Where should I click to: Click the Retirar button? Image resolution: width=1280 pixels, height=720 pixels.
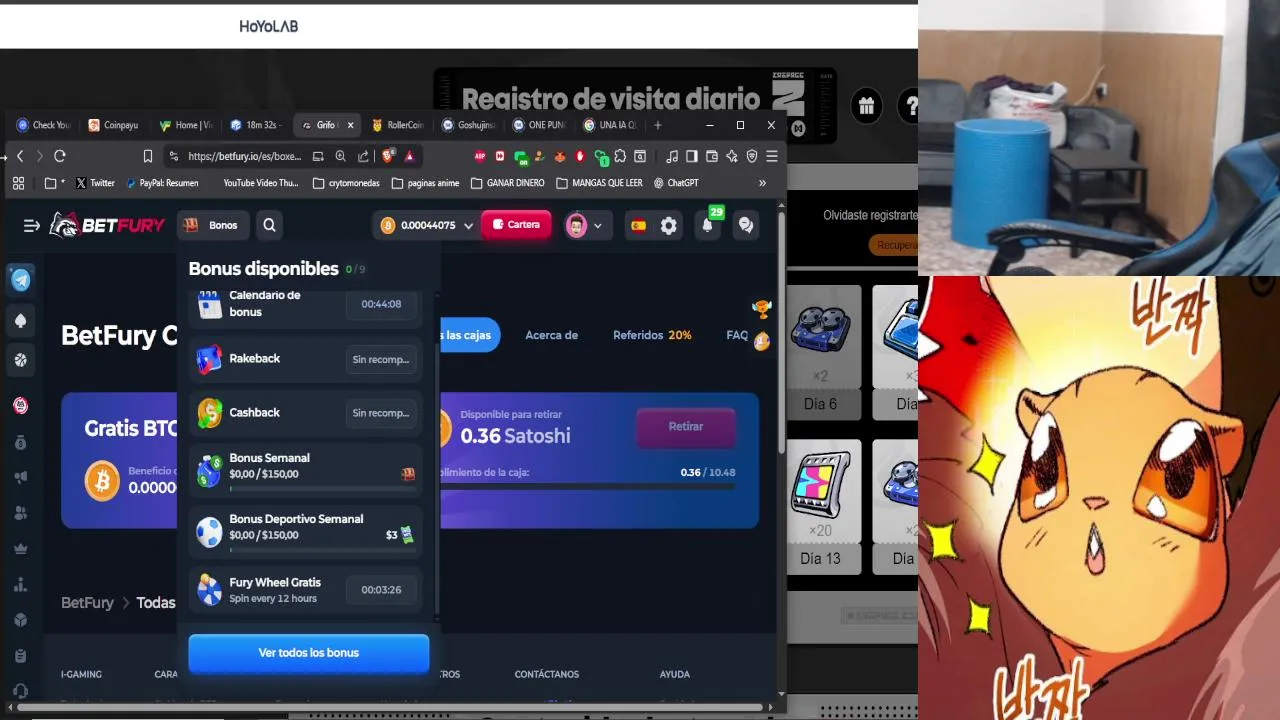point(685,426)
